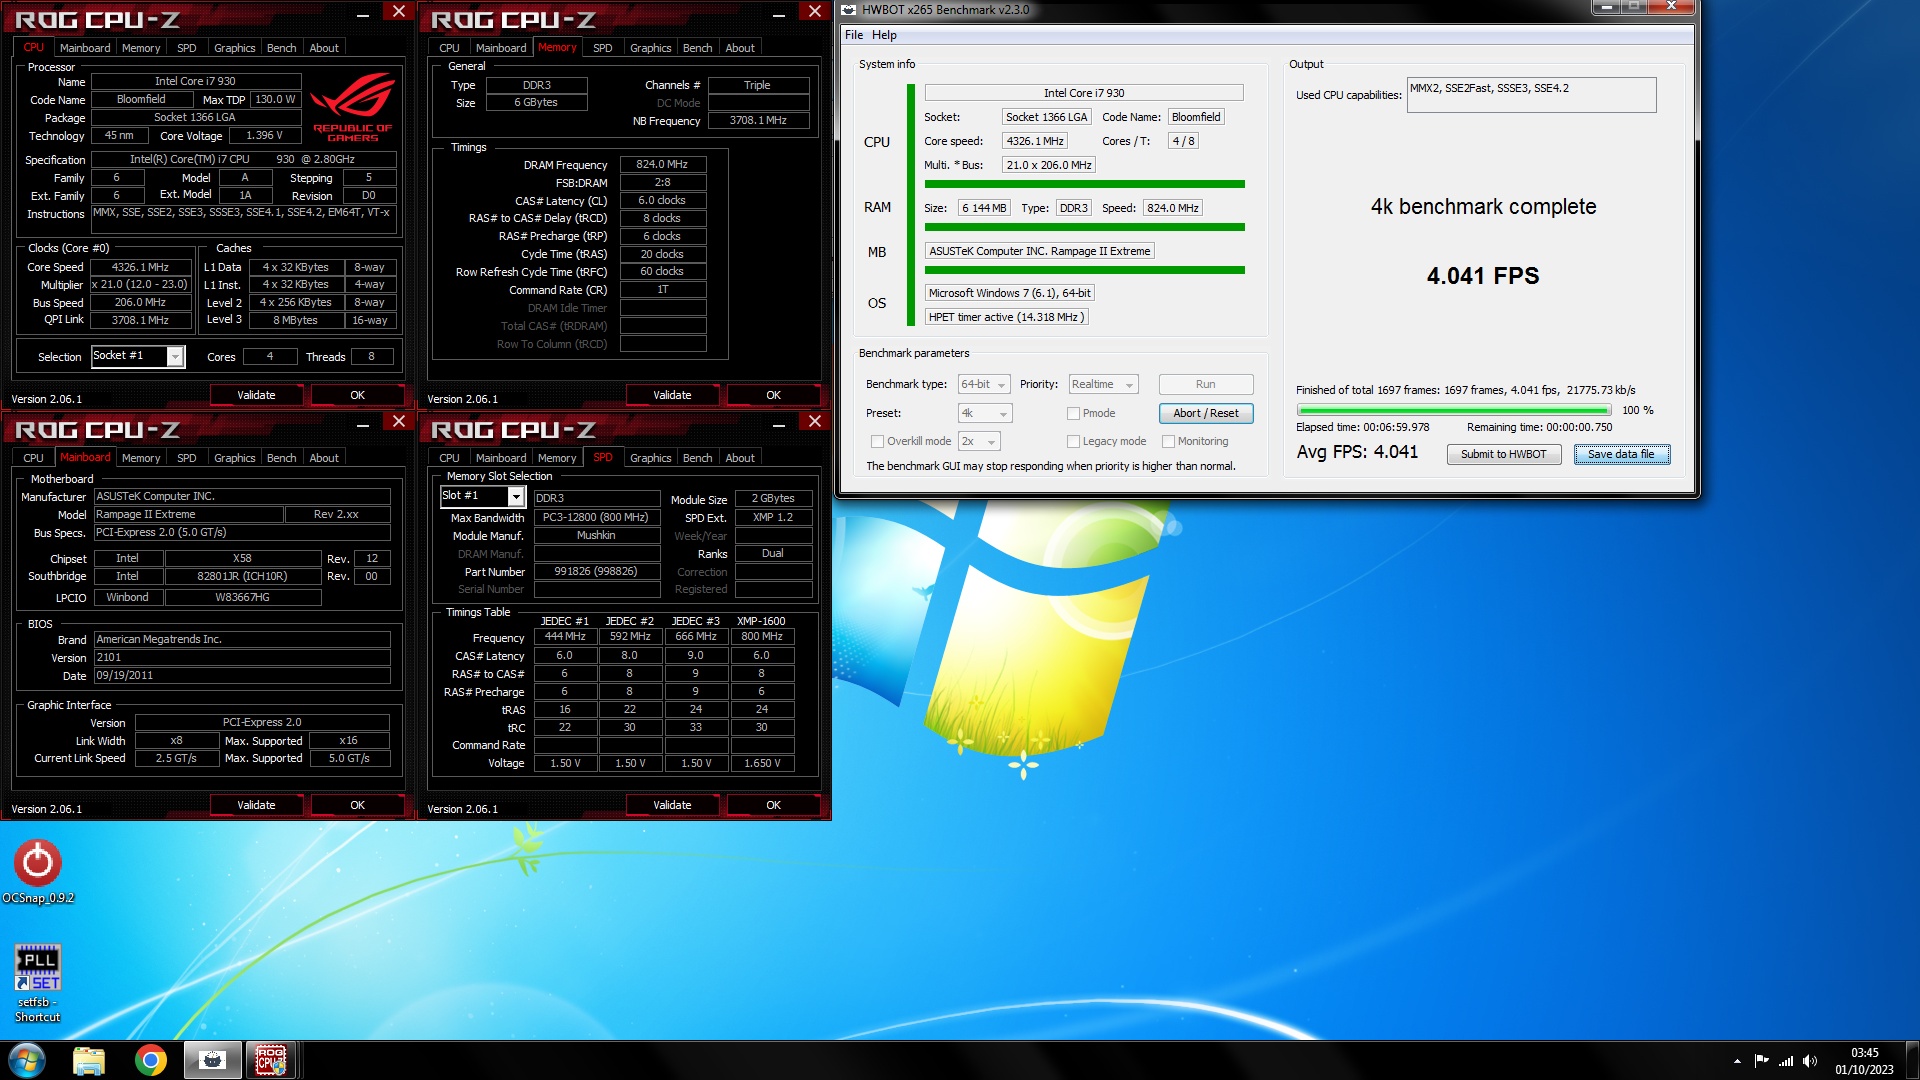Click OK in the Motherboard window
1920x1080 pixels.
coord(357,805)
